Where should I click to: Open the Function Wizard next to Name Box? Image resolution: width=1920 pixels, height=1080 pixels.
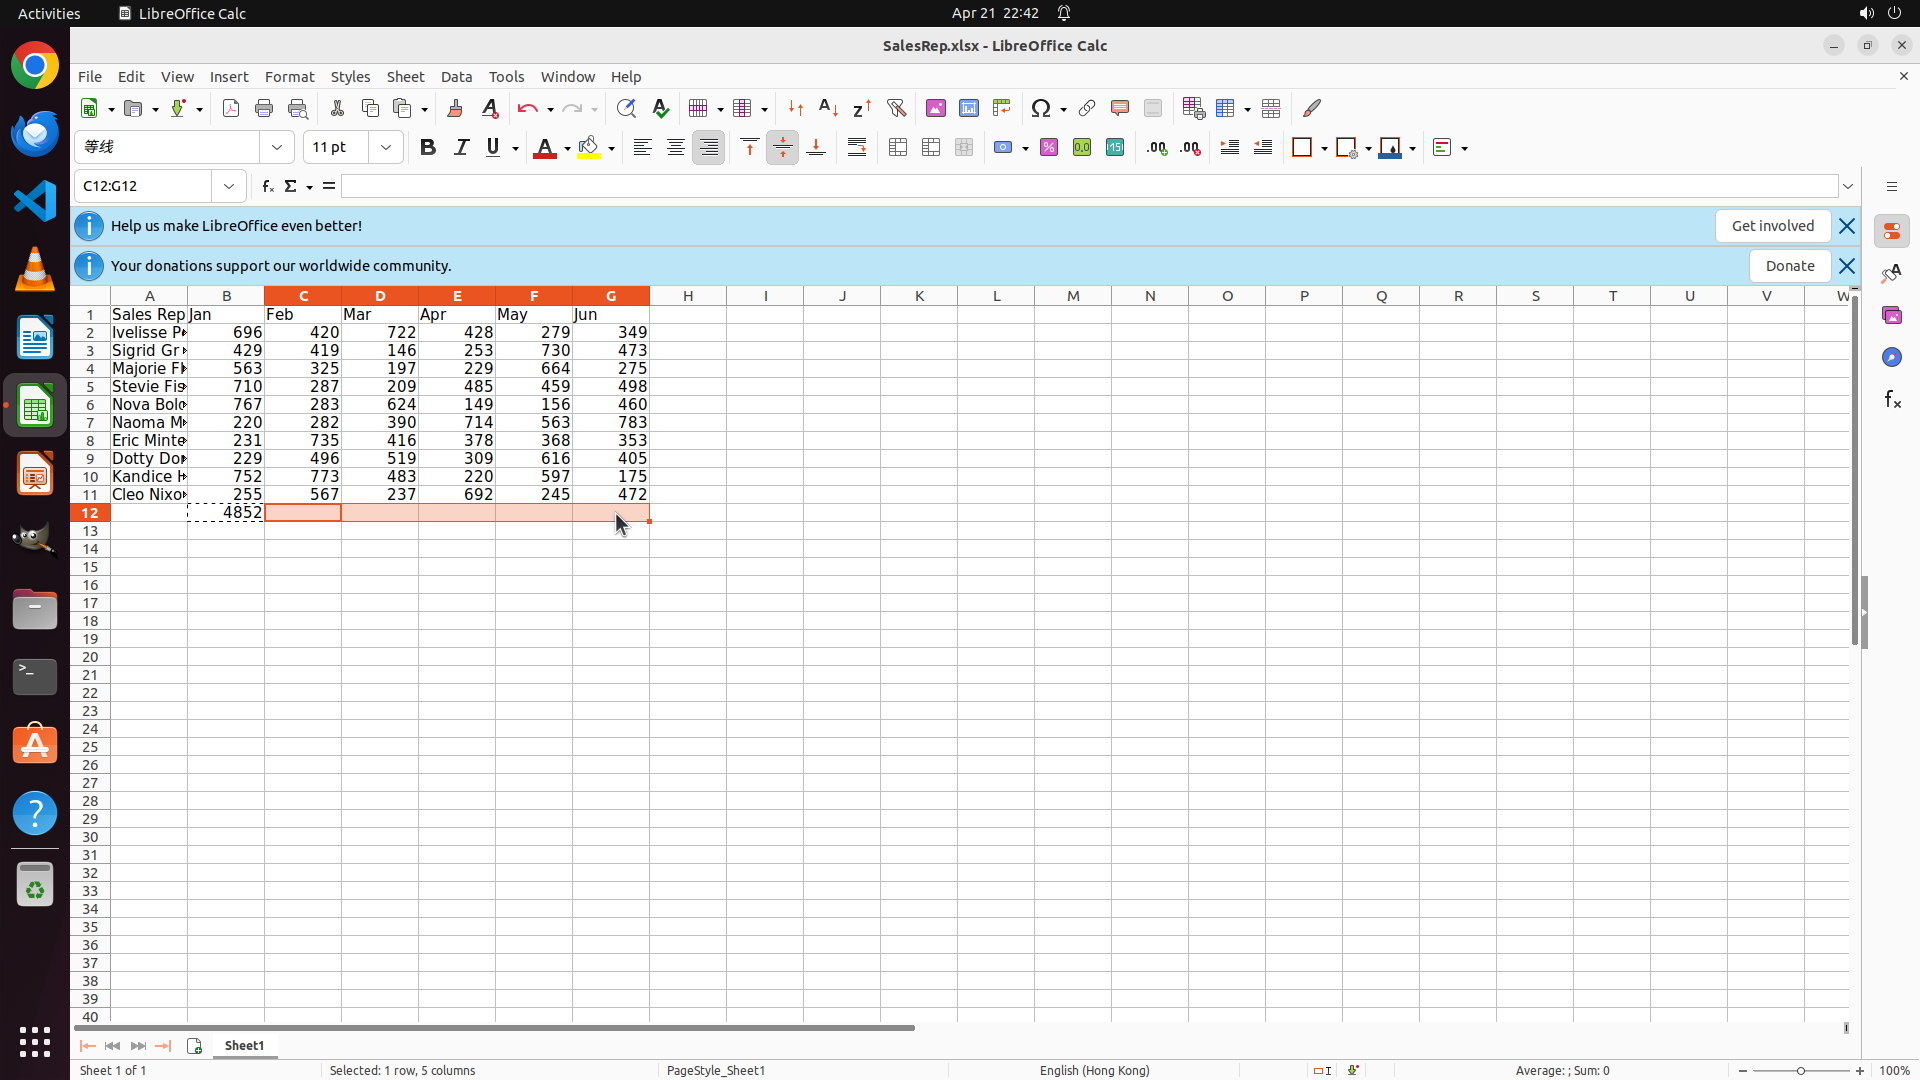pyautogui.click(x=267, y=186)
